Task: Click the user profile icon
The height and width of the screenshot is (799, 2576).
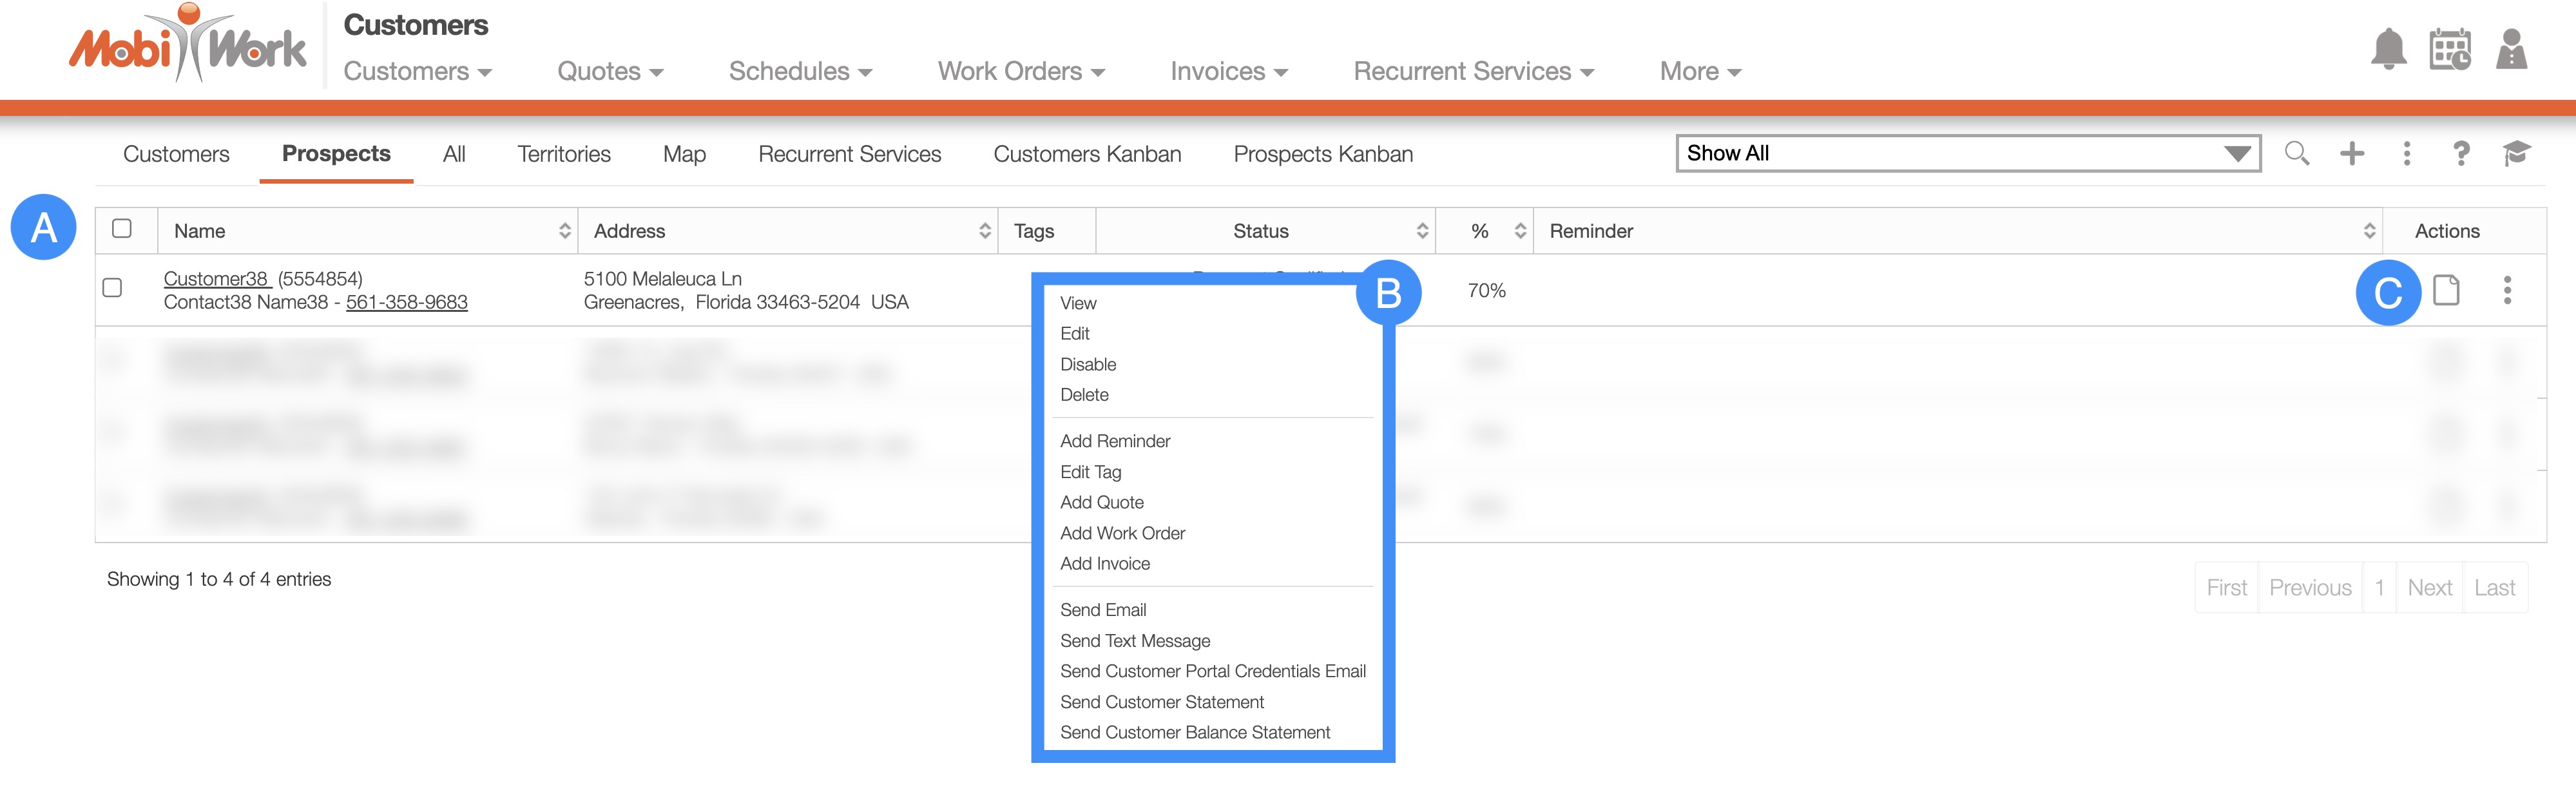Action: click(2511, 49)
